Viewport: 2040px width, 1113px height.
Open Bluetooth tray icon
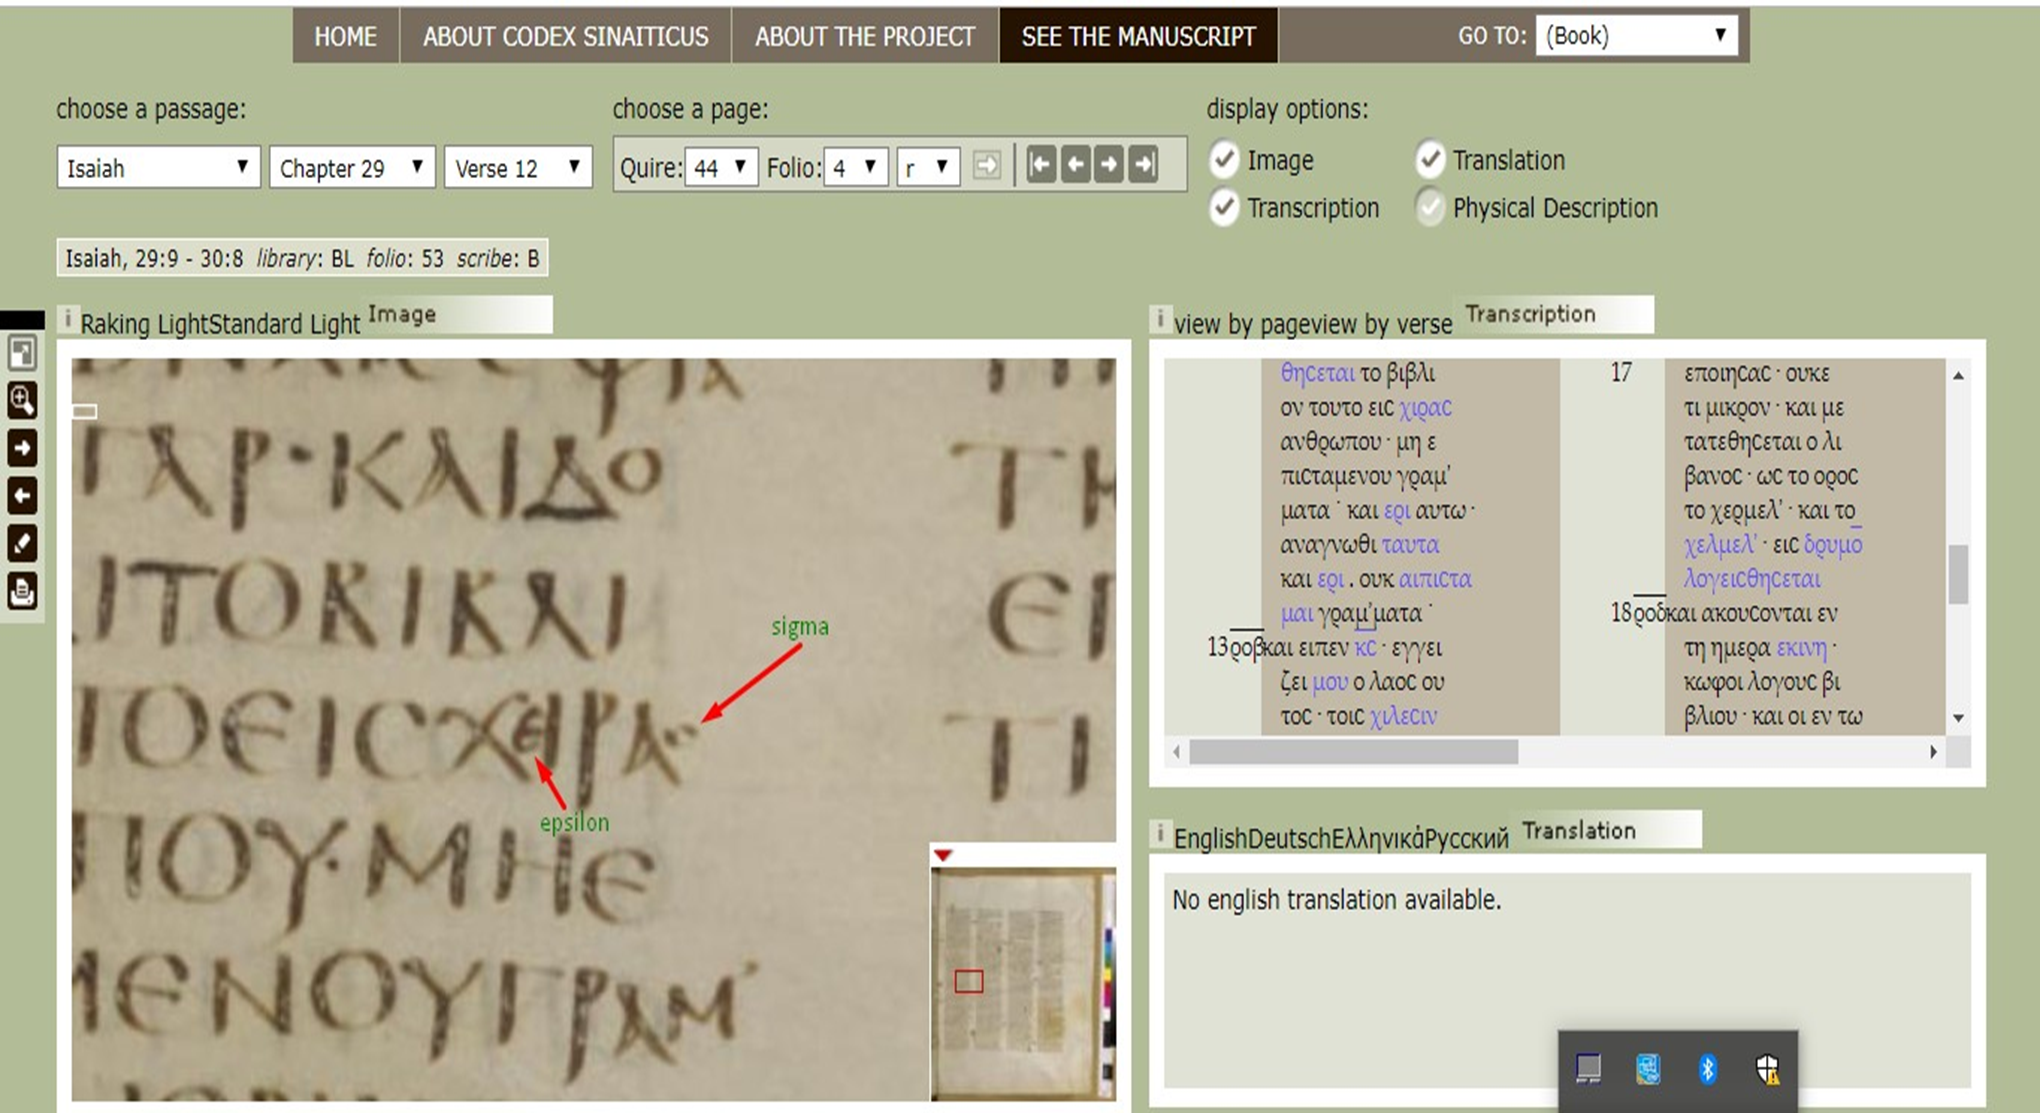1708,1069
